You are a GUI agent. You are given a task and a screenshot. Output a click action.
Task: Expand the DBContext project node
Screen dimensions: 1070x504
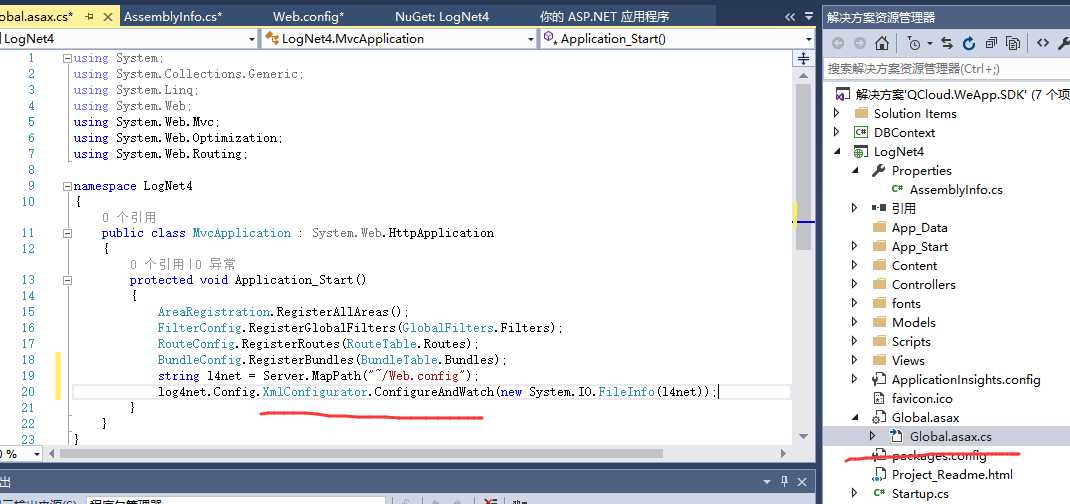837,132
